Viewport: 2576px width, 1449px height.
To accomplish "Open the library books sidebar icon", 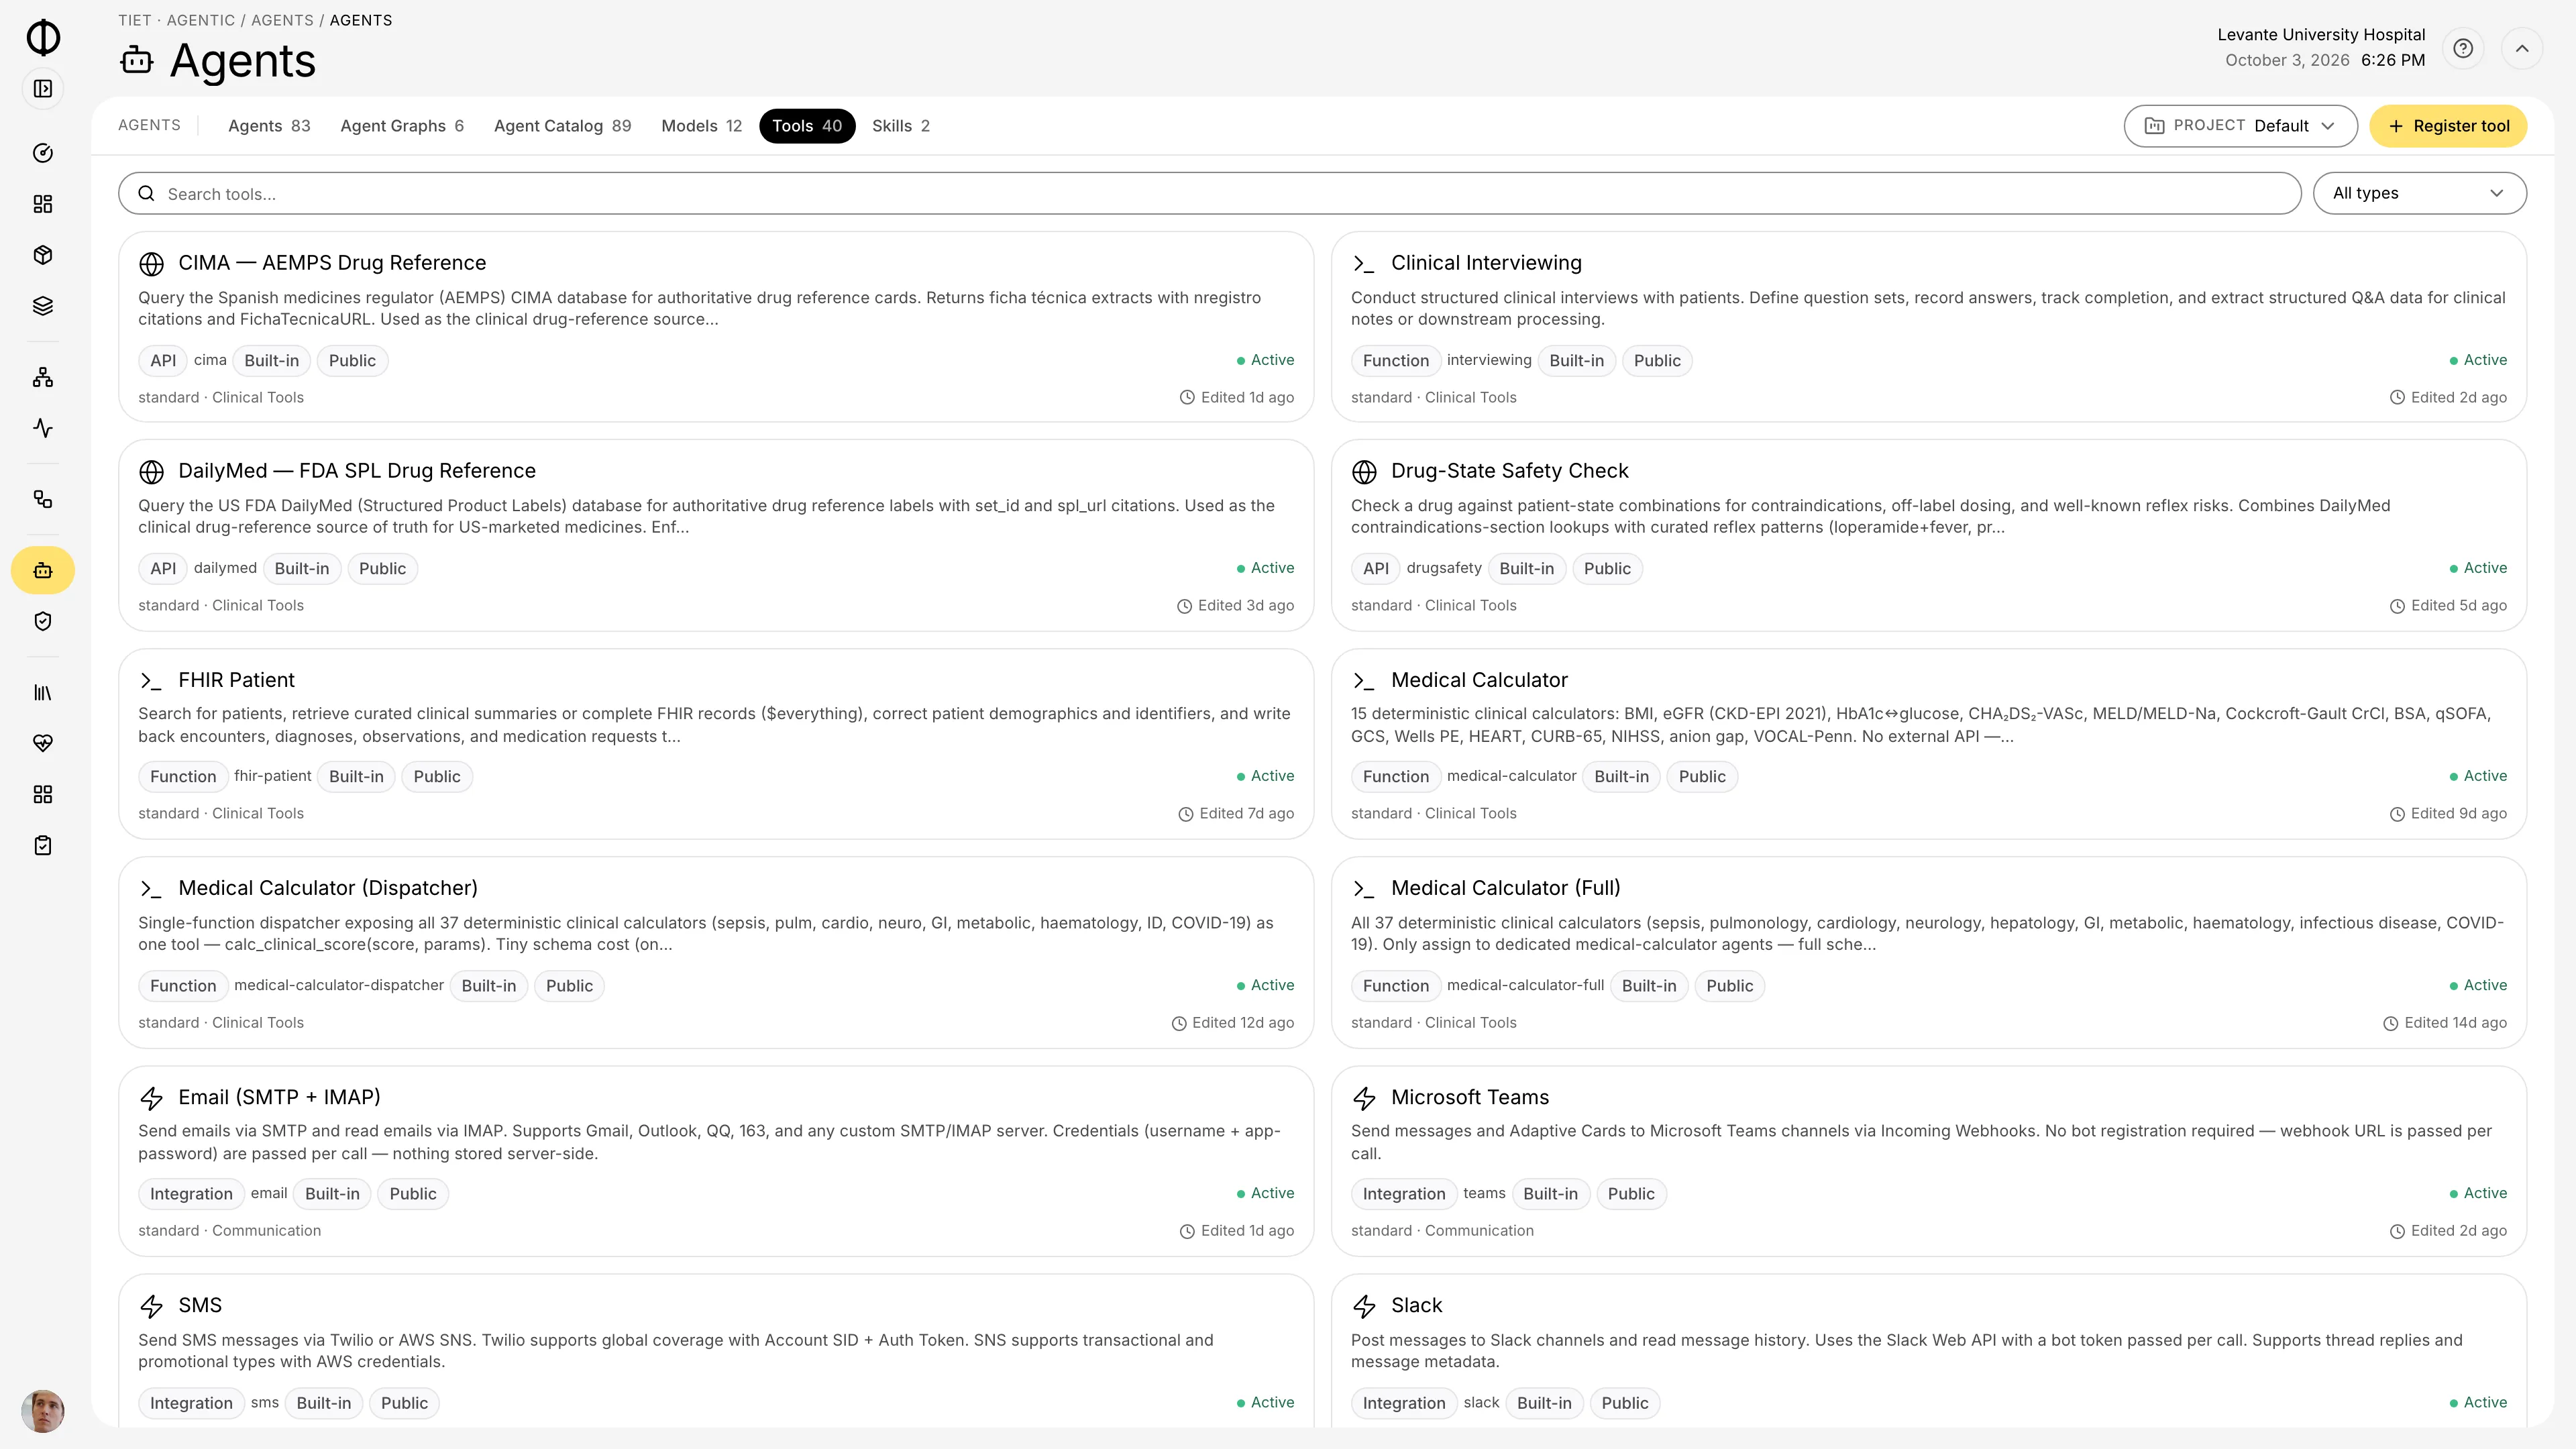I will tap(43, 692).
